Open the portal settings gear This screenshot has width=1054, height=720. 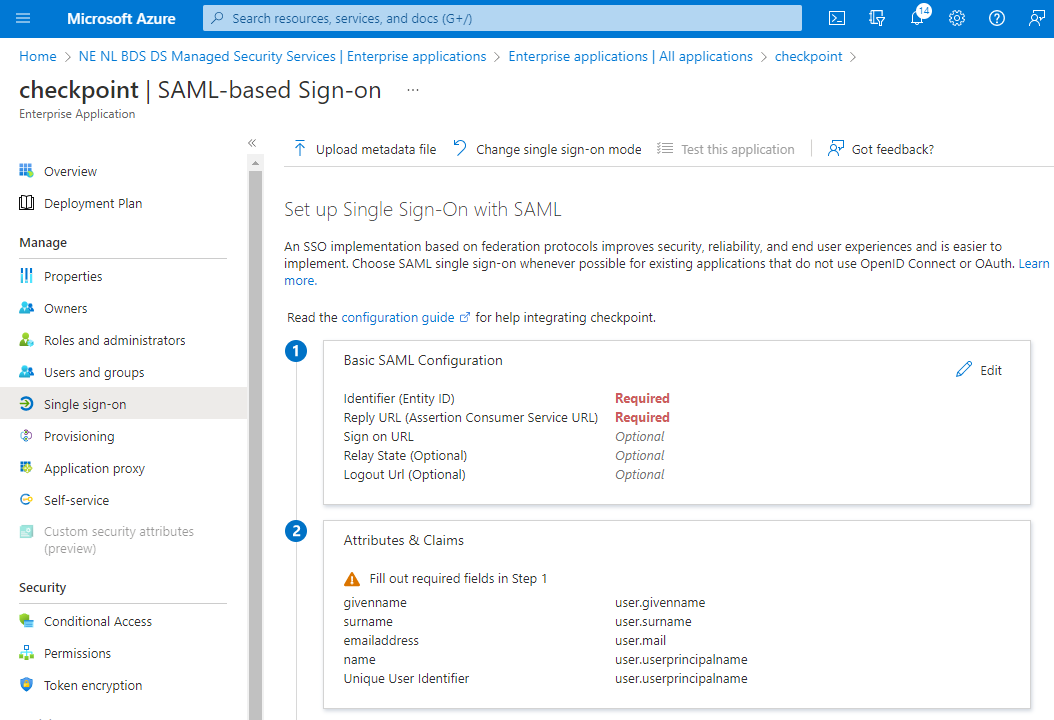click(957, 17)
